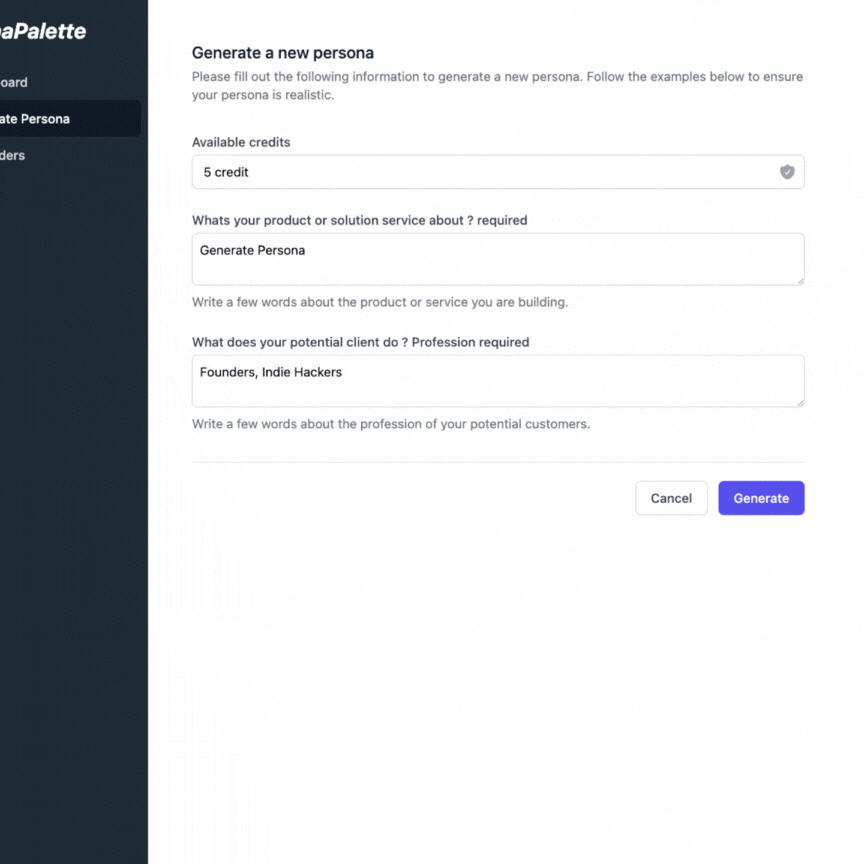The image size is (864, 864).
Task: Click into the Founders, Indie Hackers profession textarea
Action: tap(498, 381)
